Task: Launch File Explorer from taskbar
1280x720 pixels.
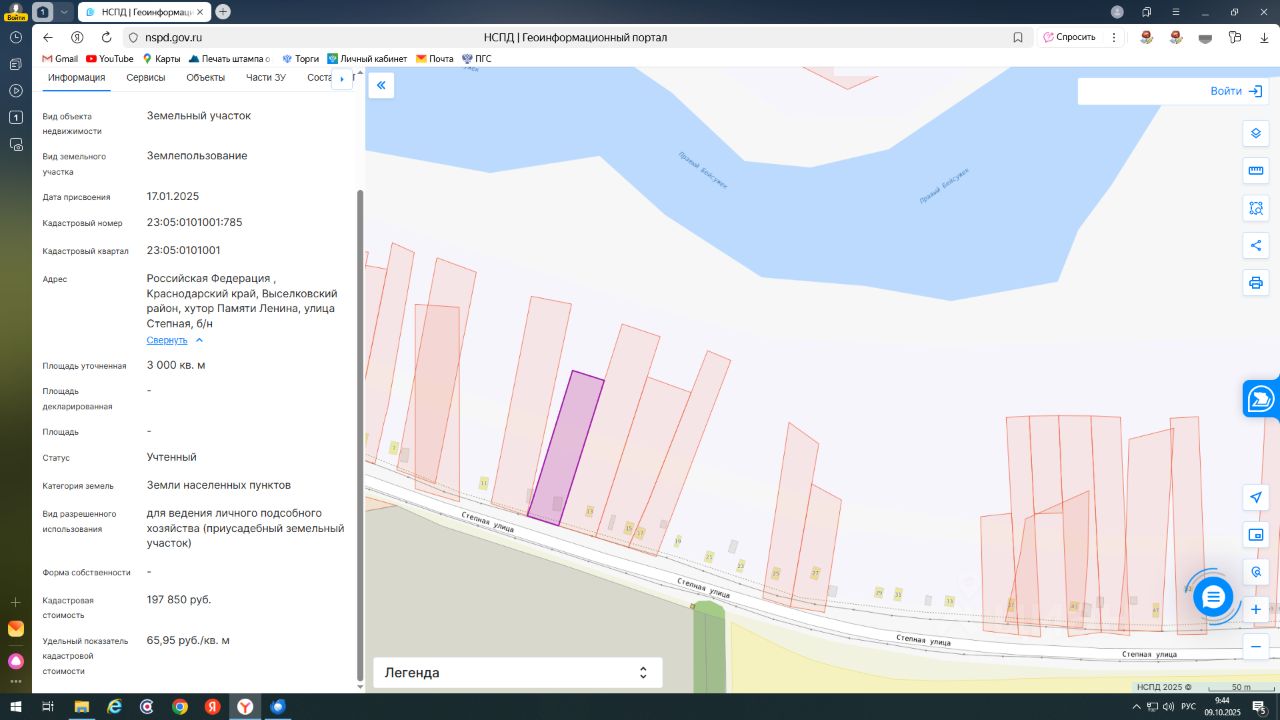Action: tap(82, 707)
